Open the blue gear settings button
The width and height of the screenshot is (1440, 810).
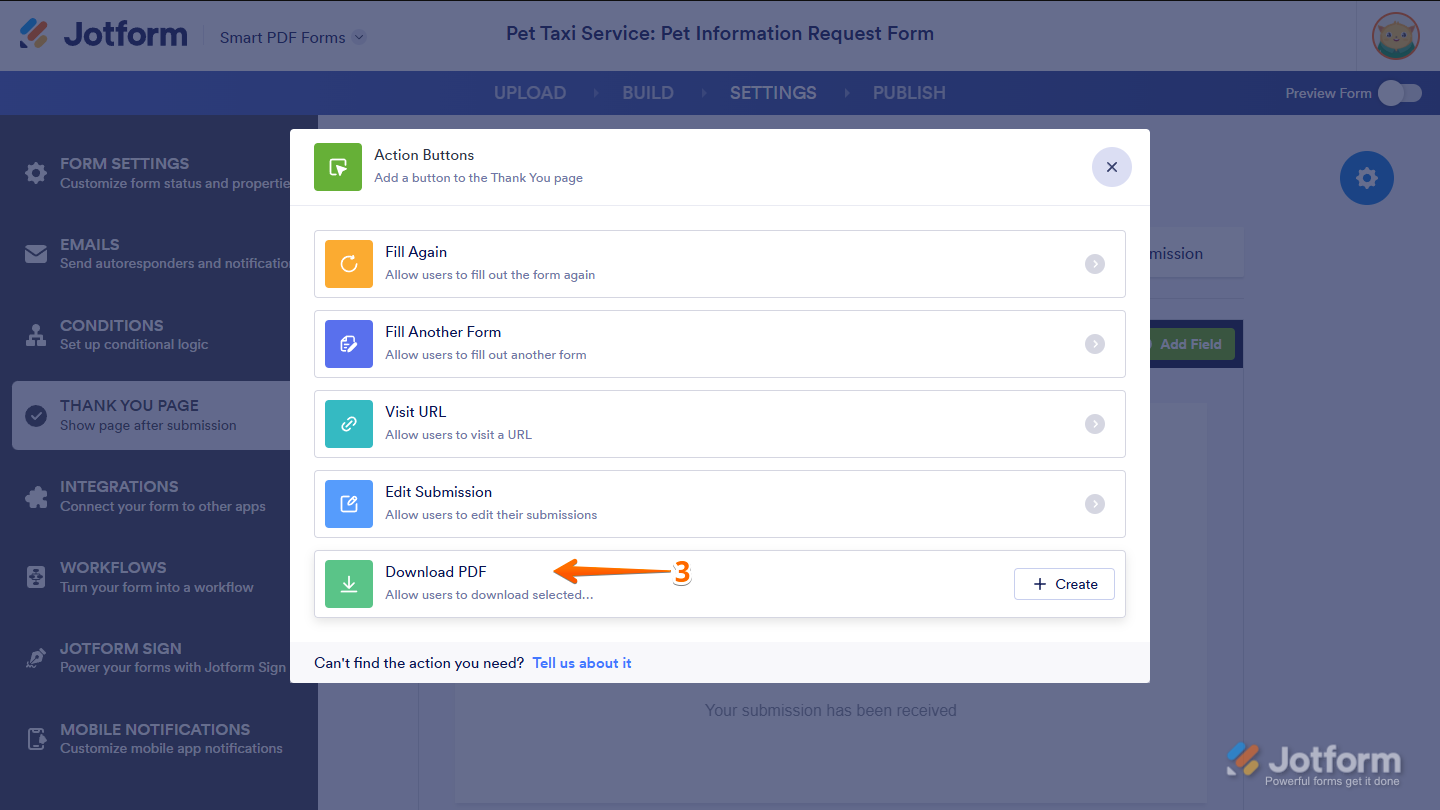(1366, 178)
